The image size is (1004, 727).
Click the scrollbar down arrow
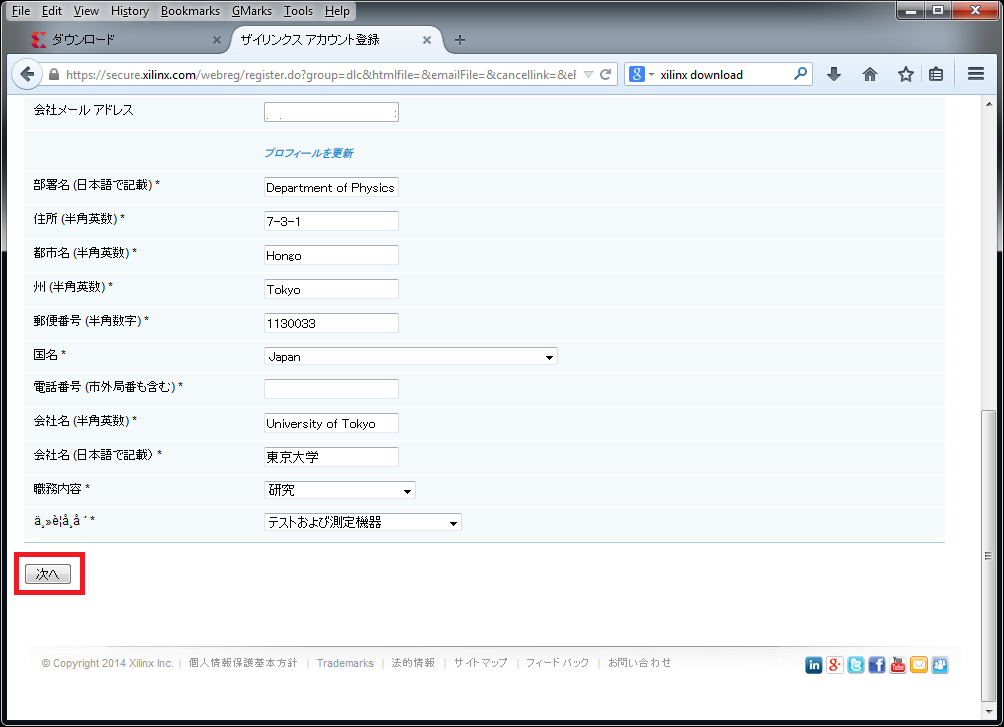[989, 711]
